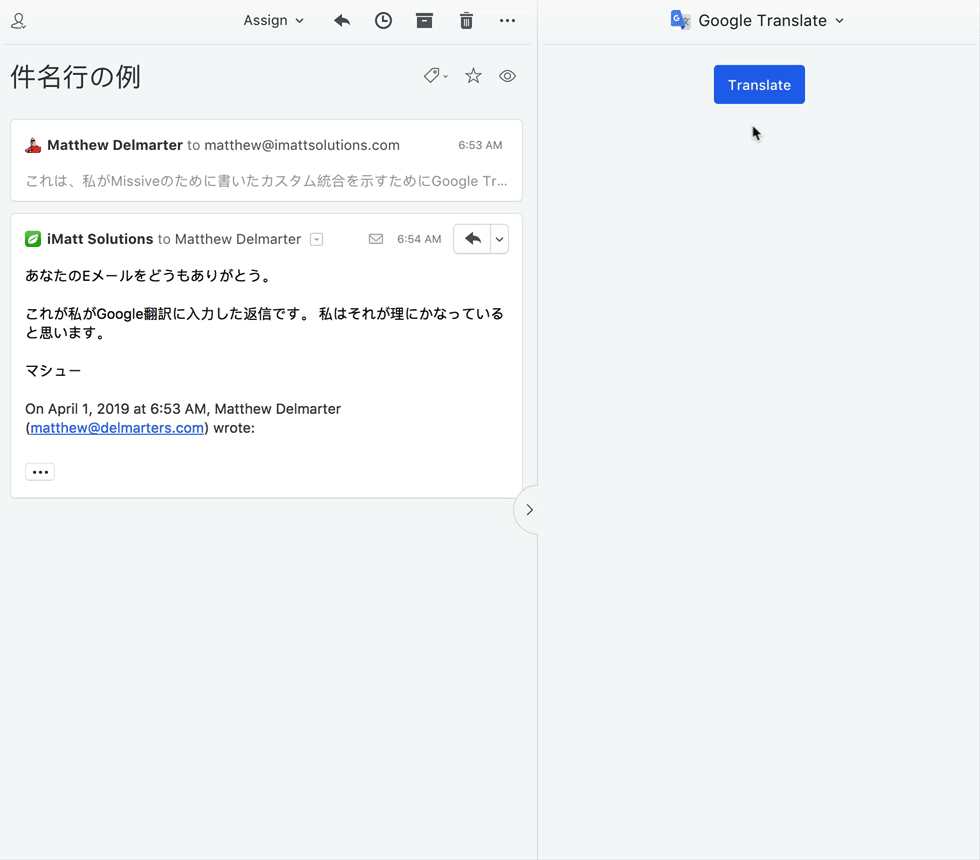Click Matthew Delmarter's avatar in first message
This screenshot has height=860, width=980.
tap(33, 146)
